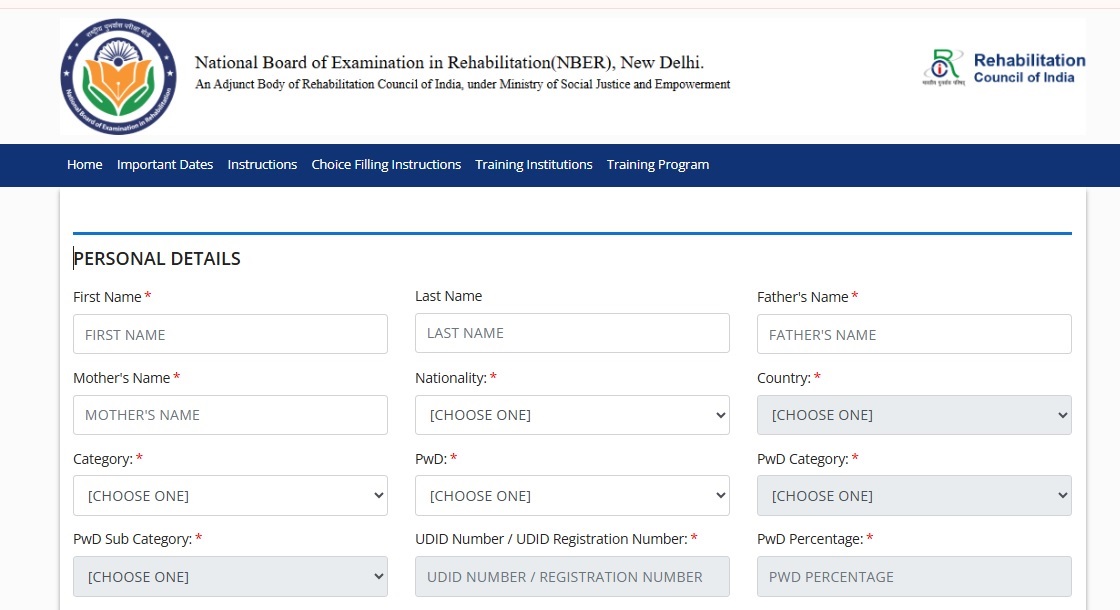The image size is (1120, 610).
Task: Open the Instructions nav link
Action: [262, 165]
